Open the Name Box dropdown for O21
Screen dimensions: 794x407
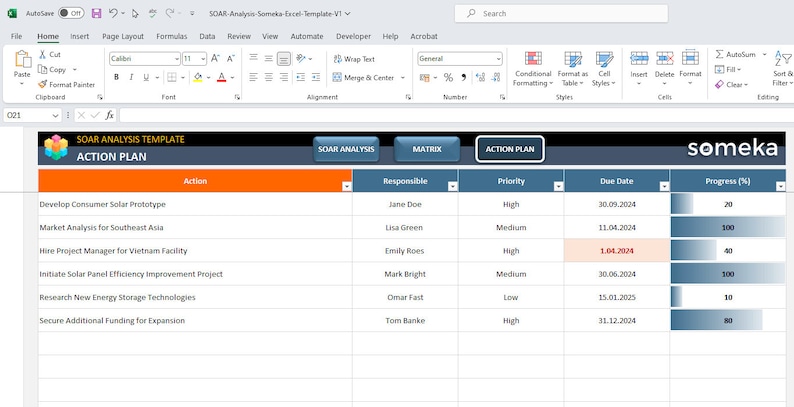point(55,115)
